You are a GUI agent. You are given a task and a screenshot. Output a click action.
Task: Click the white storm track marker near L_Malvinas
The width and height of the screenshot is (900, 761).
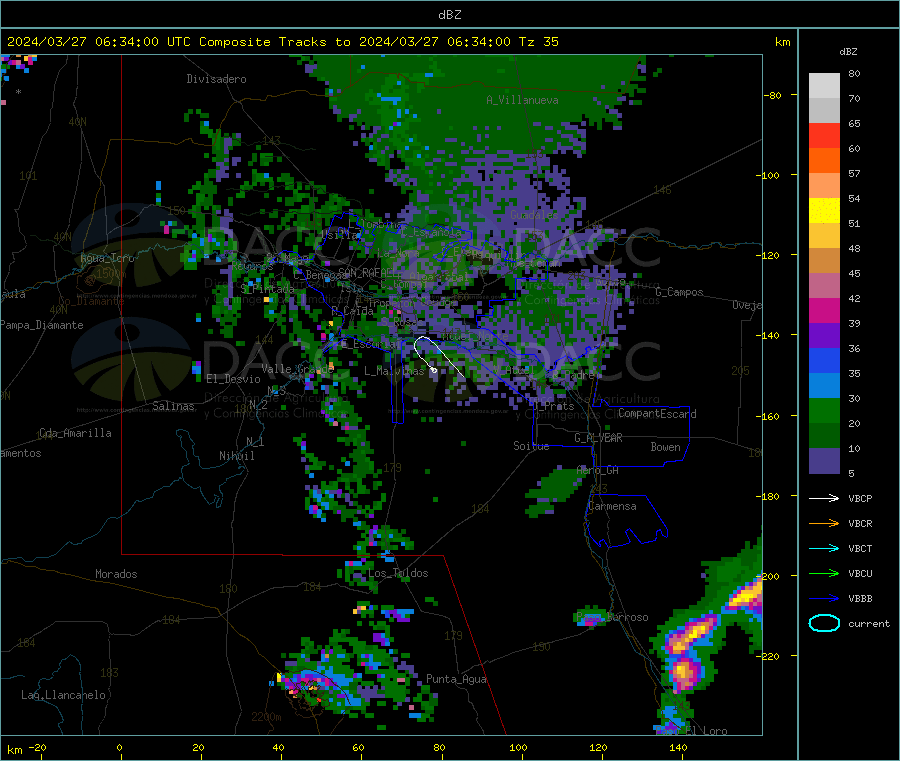click(434, 370)
